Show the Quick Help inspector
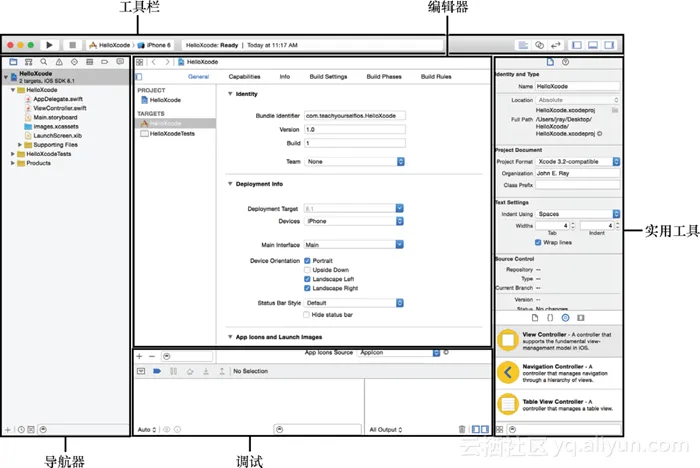Viewport: 700px width, 468px height. pyautogui.click(x=565, y=62)
